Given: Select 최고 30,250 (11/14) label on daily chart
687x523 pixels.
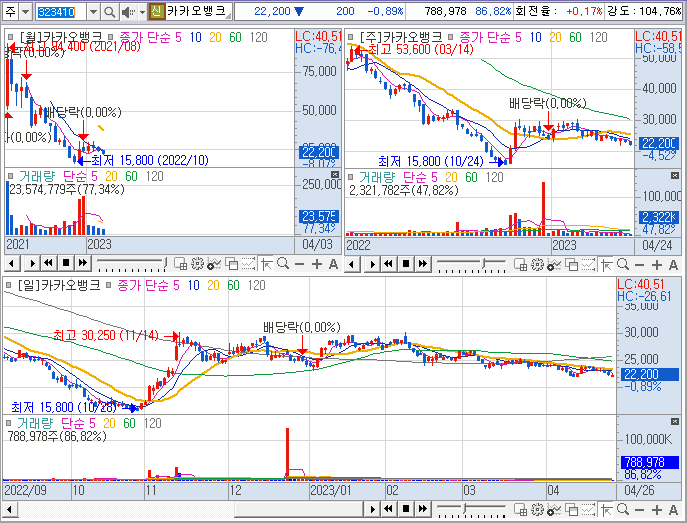Looking at the screenshot, I should (x=106, y=336).
